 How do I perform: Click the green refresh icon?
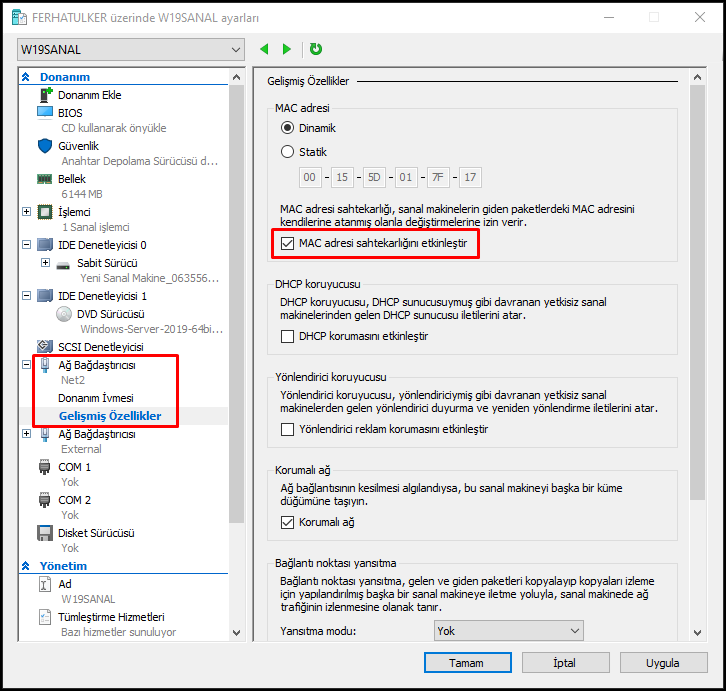pyautogui.click(x=316, y=49)
